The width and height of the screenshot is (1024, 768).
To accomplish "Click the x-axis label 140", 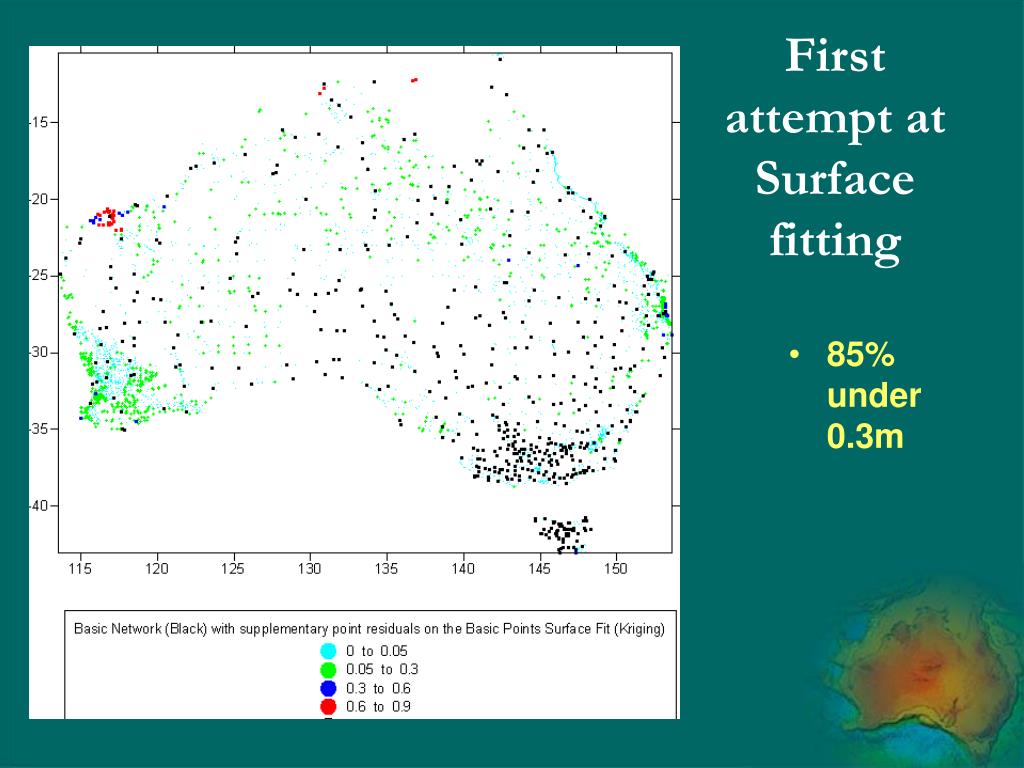I will click(x=463, y=568).
